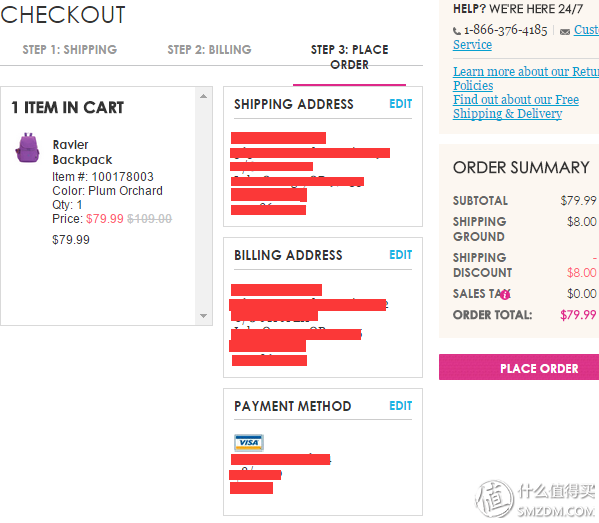Click the envelope email icon
Image resolution: width=599 pixels, height=523 pixels.
[x=565, y=32]
